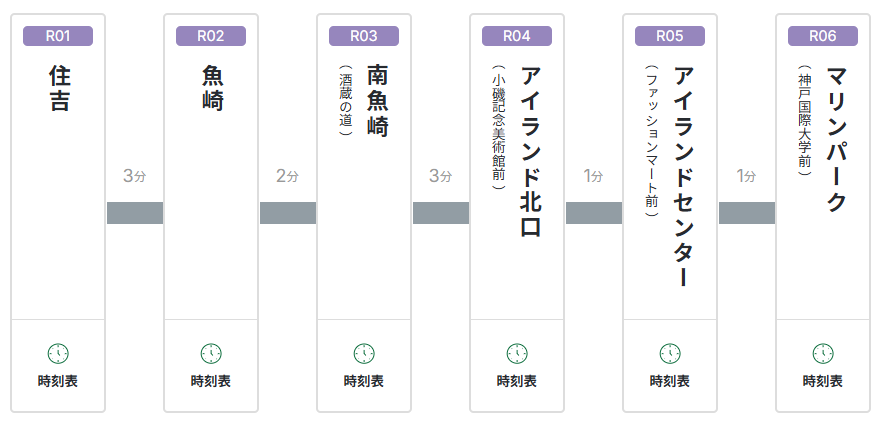Click the clock icon under アイランドセンター
The width and height of the screenshot is (888, 429).
pos(670,353)
